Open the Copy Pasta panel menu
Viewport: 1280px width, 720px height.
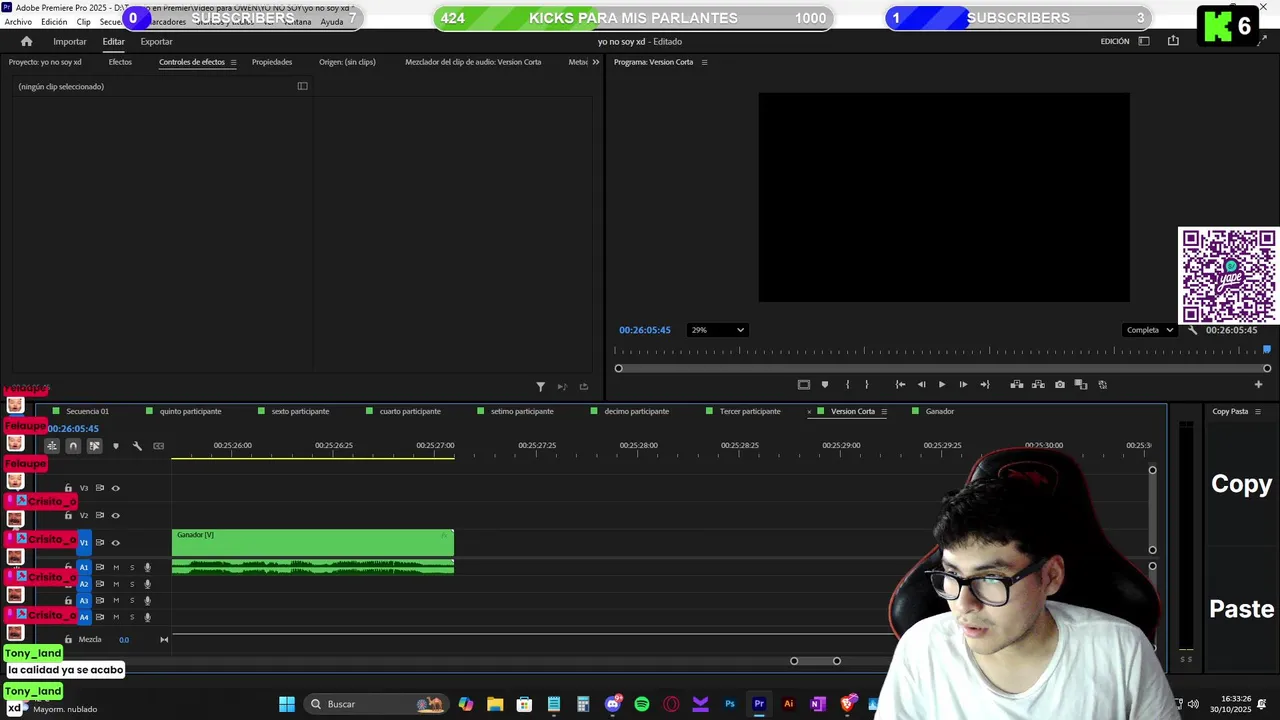point(1258,411)
